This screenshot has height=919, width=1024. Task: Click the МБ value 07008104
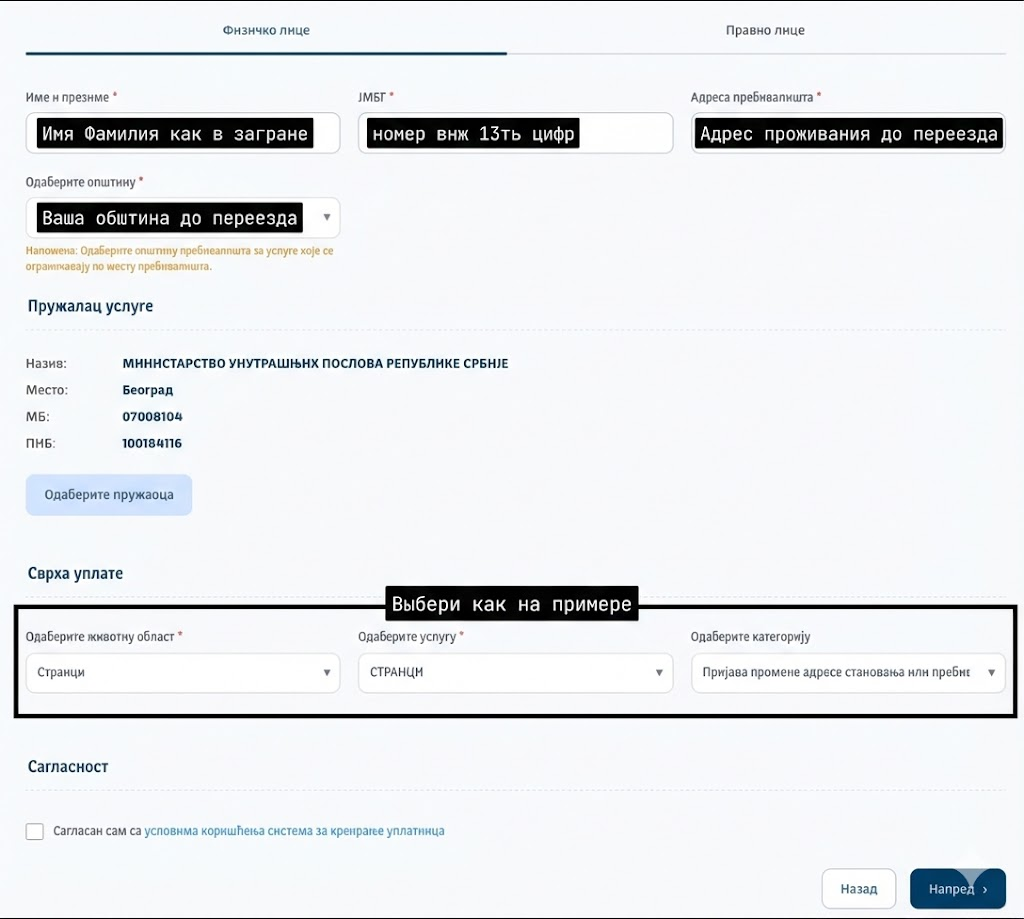(x=152, y=417)
